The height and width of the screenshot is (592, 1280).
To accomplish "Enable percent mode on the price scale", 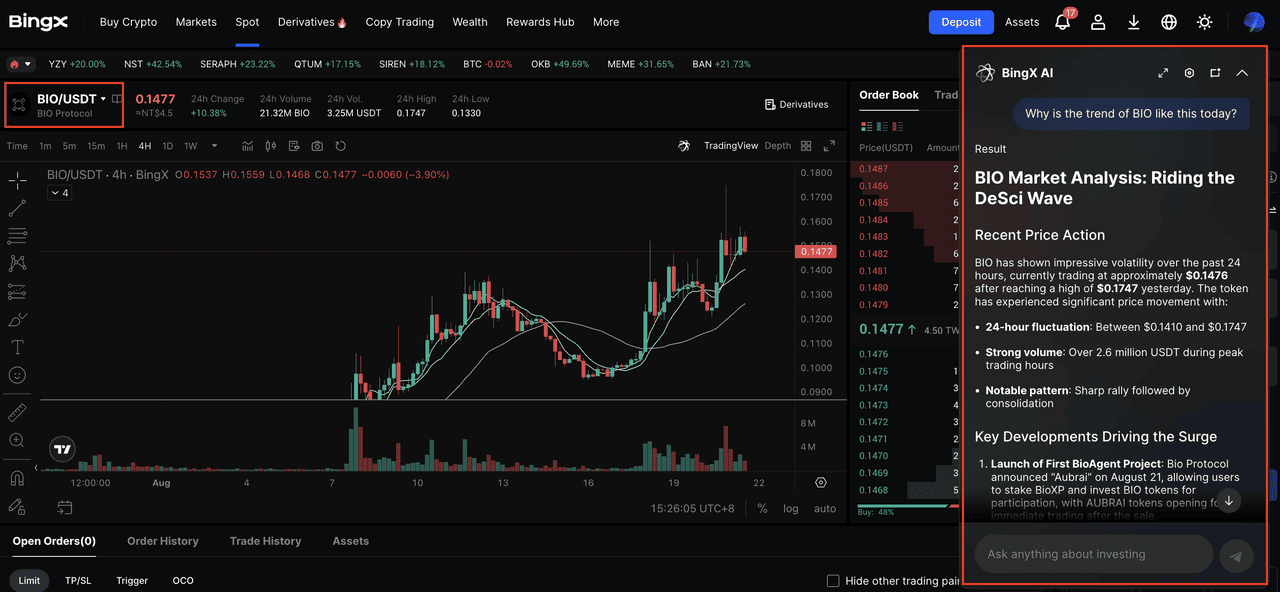I will click(x=761, y=509).
